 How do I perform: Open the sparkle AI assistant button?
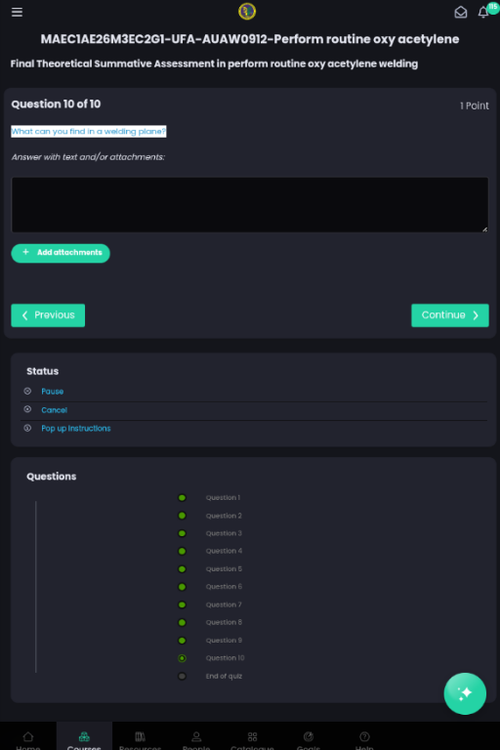pos(465,693)
